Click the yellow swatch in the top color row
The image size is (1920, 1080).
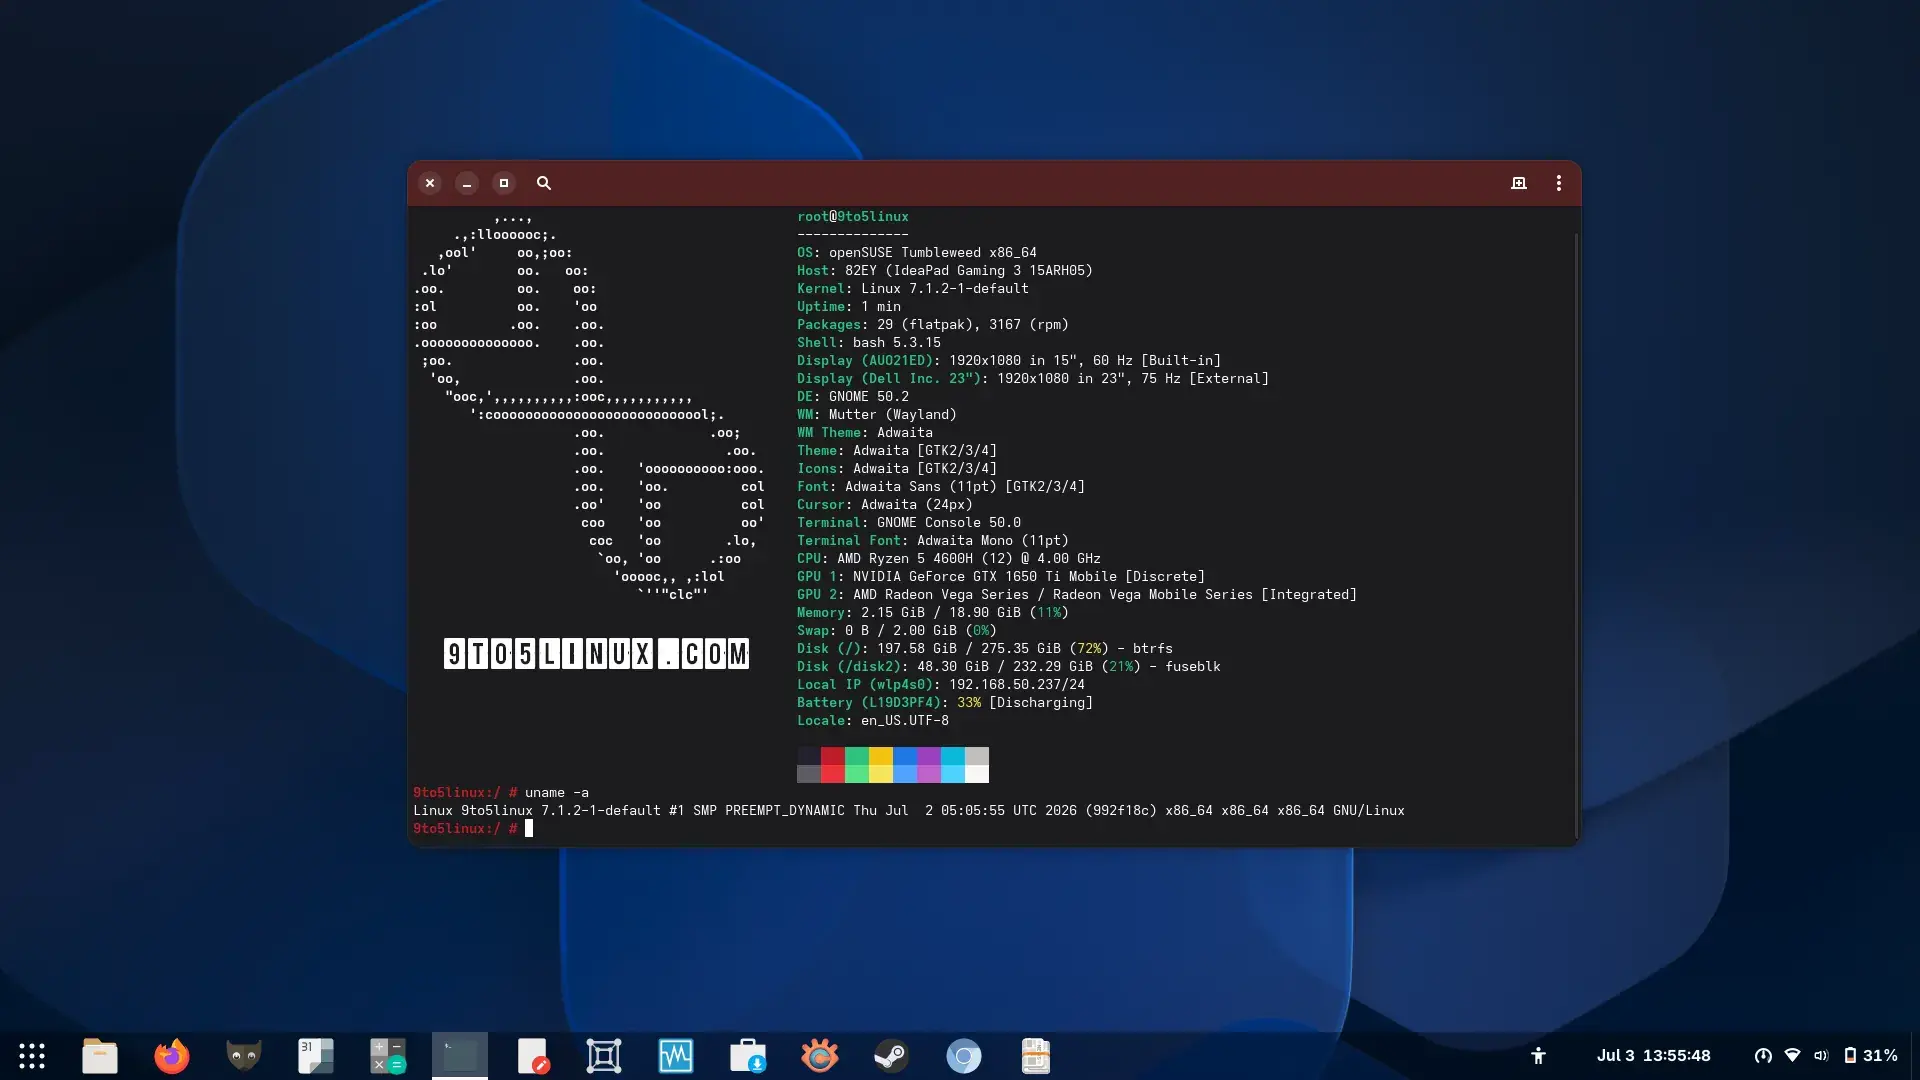881,756
